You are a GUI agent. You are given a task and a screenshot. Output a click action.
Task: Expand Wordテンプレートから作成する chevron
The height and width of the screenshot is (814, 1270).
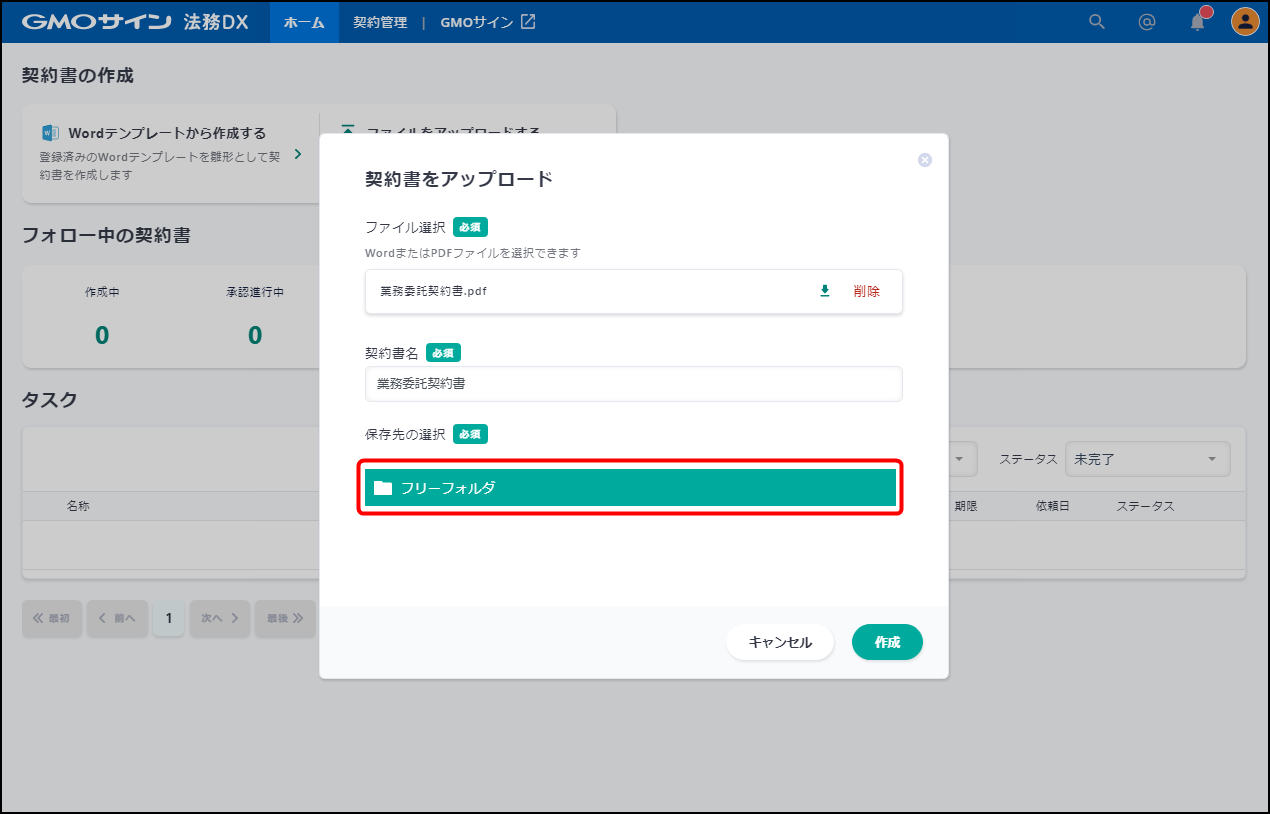click(298, 155)
